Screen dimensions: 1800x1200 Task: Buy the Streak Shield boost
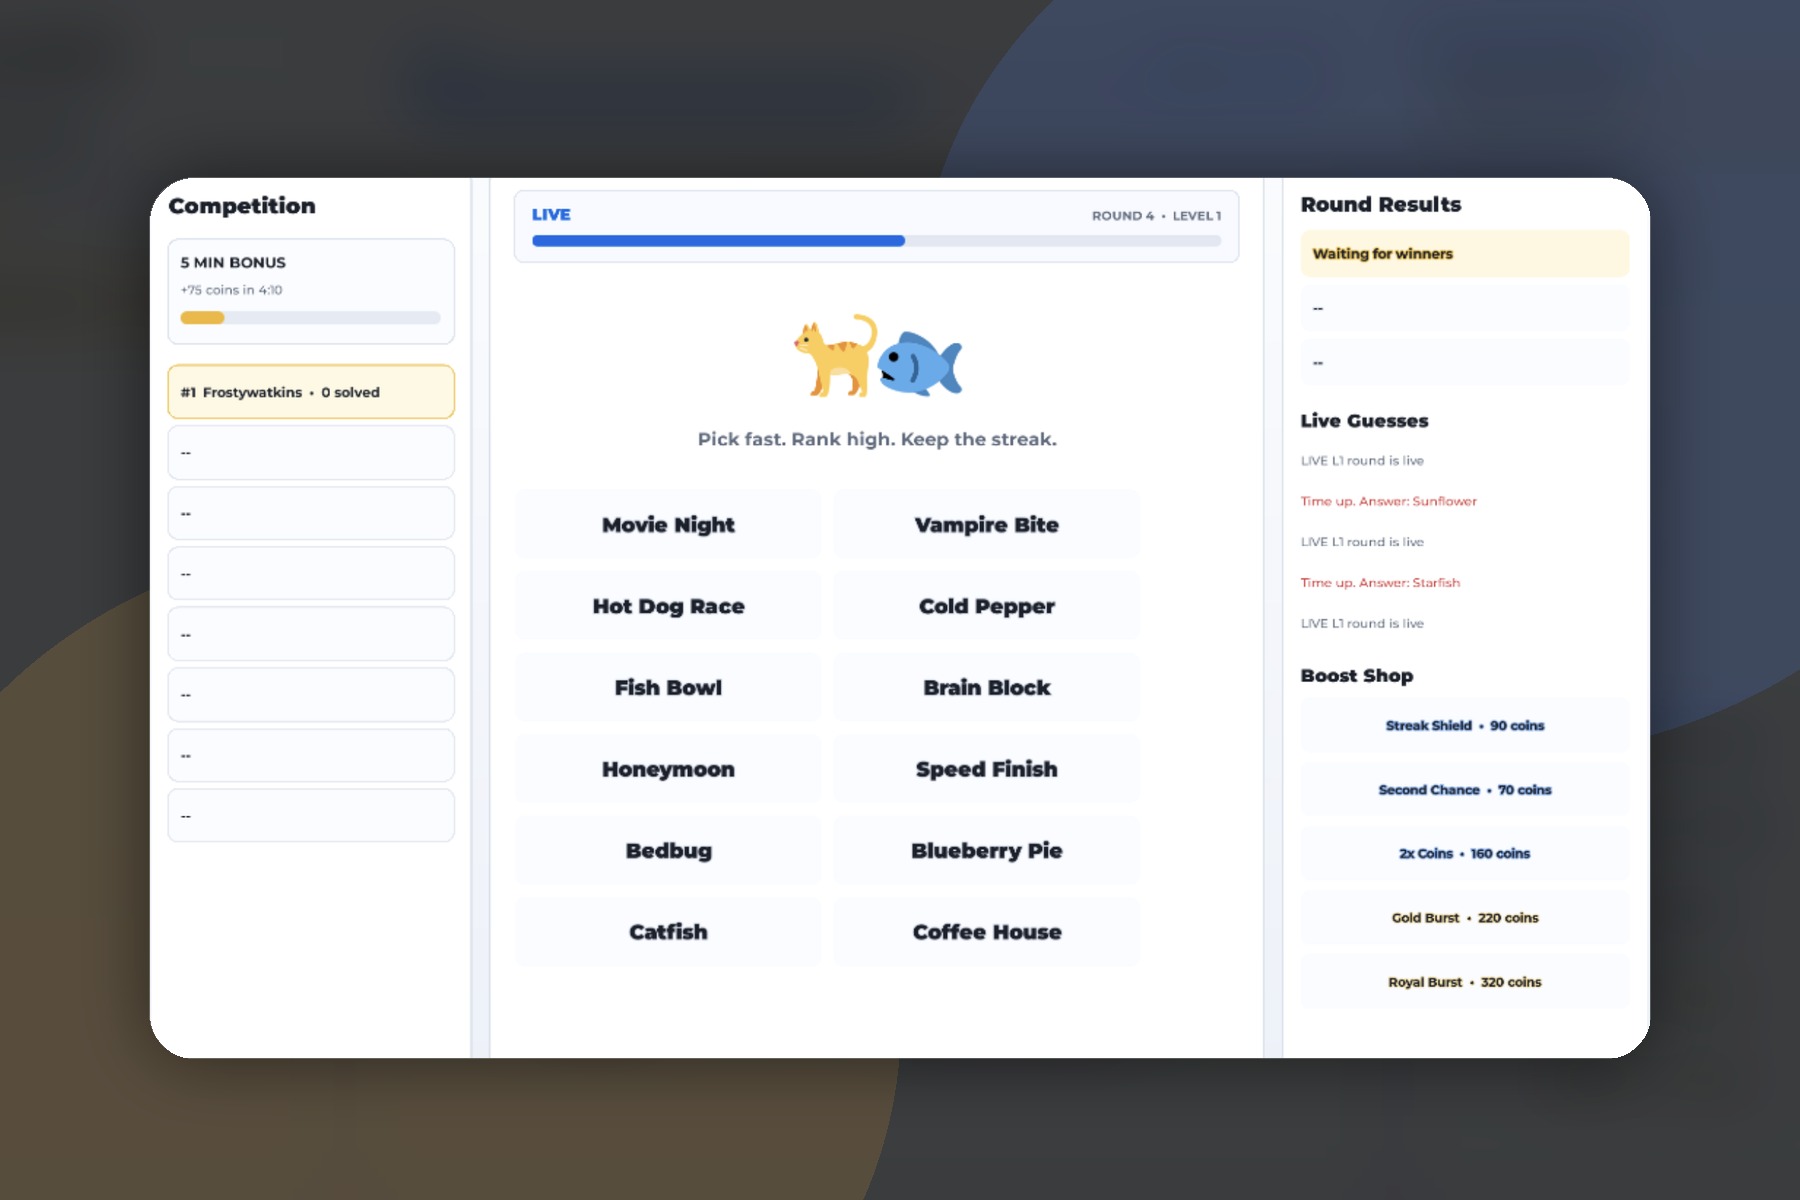(x=1465, y=726)
